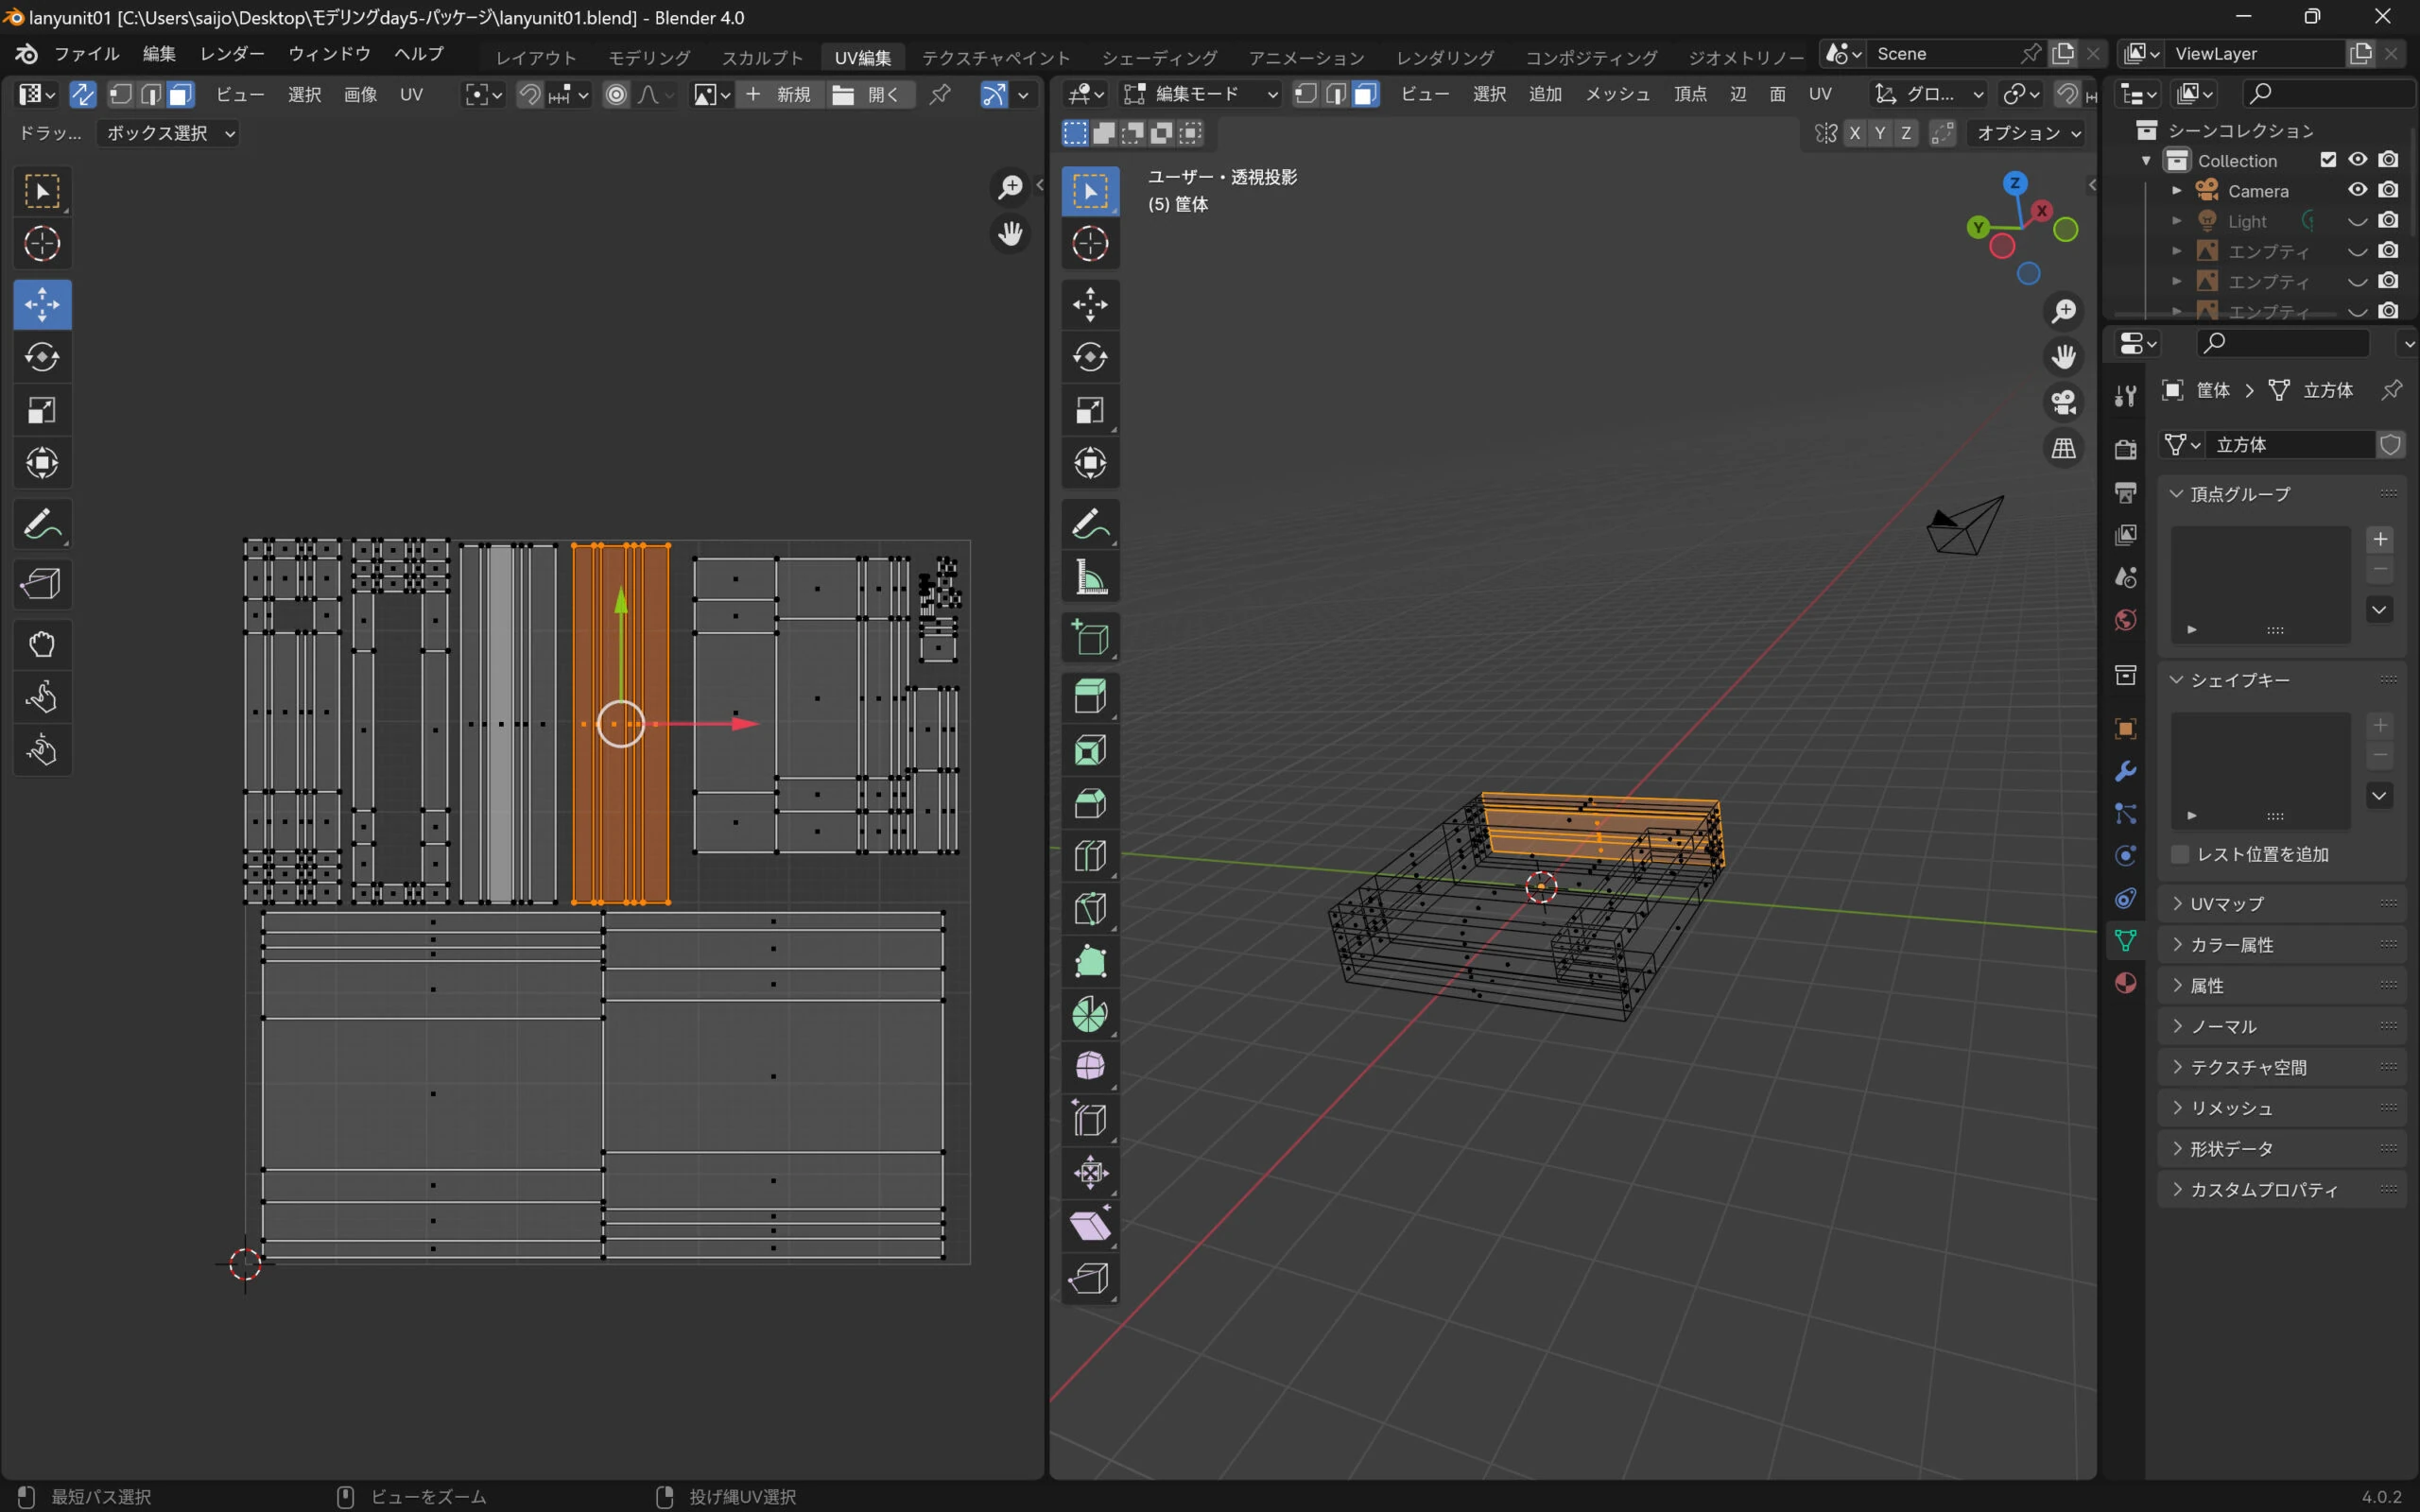Screen dimensions: 2420x1512
Task: Open the 編集モード mode dropdown
Action: tap(1200, 94)
